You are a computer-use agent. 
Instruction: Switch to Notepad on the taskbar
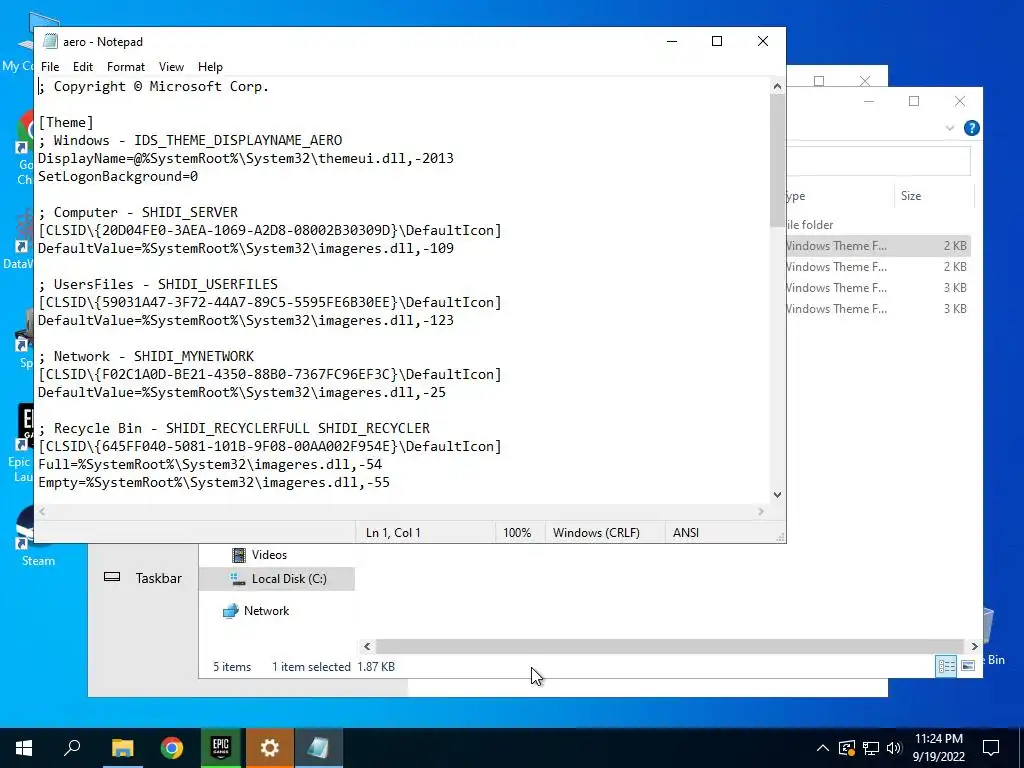319,748
